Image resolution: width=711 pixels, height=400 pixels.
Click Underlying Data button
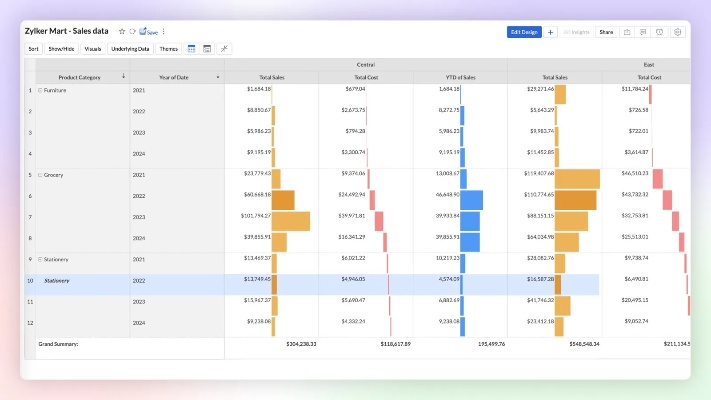click(x=130, y=48)
